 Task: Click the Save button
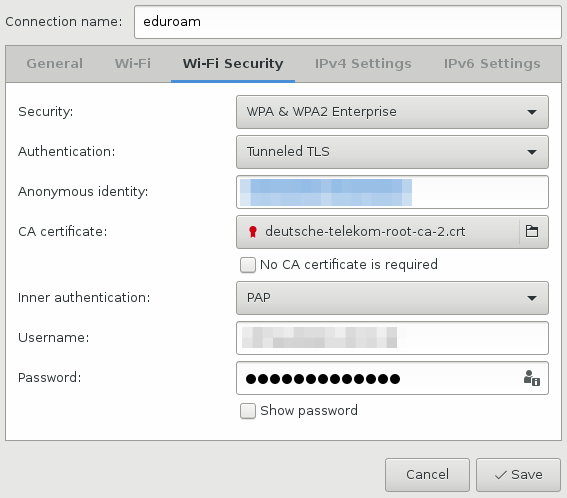tap(518, 475)
